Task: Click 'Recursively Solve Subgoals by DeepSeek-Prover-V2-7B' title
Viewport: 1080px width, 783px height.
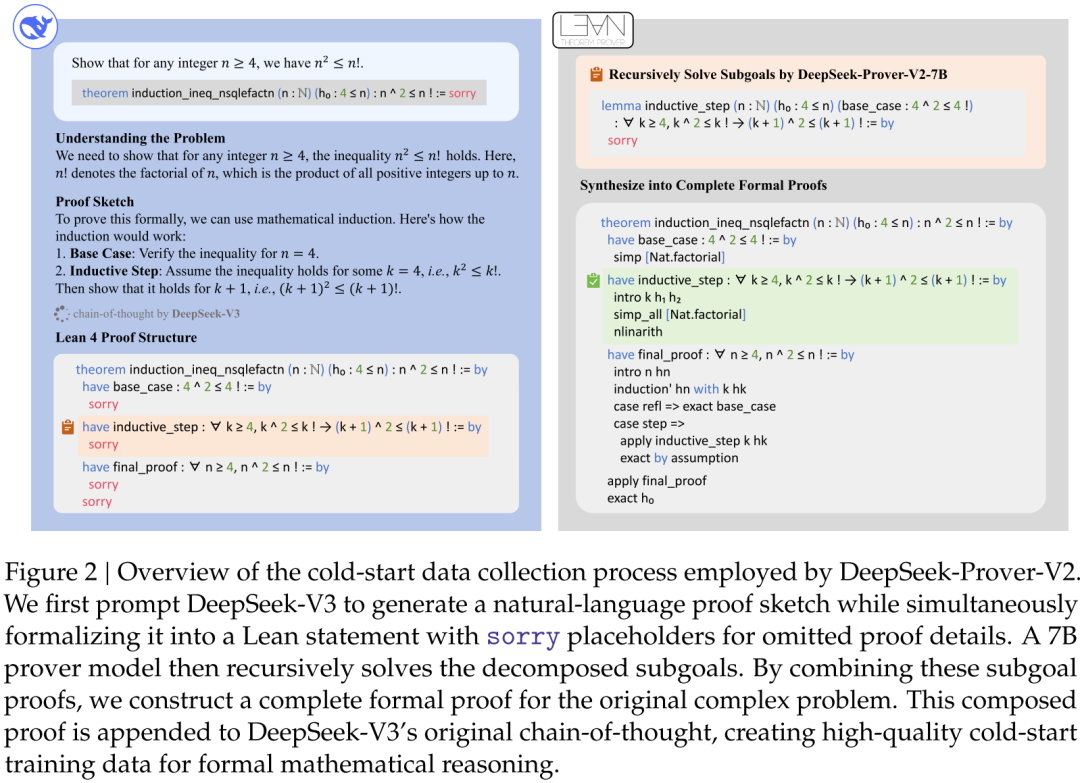Action: tap(778, 74)
